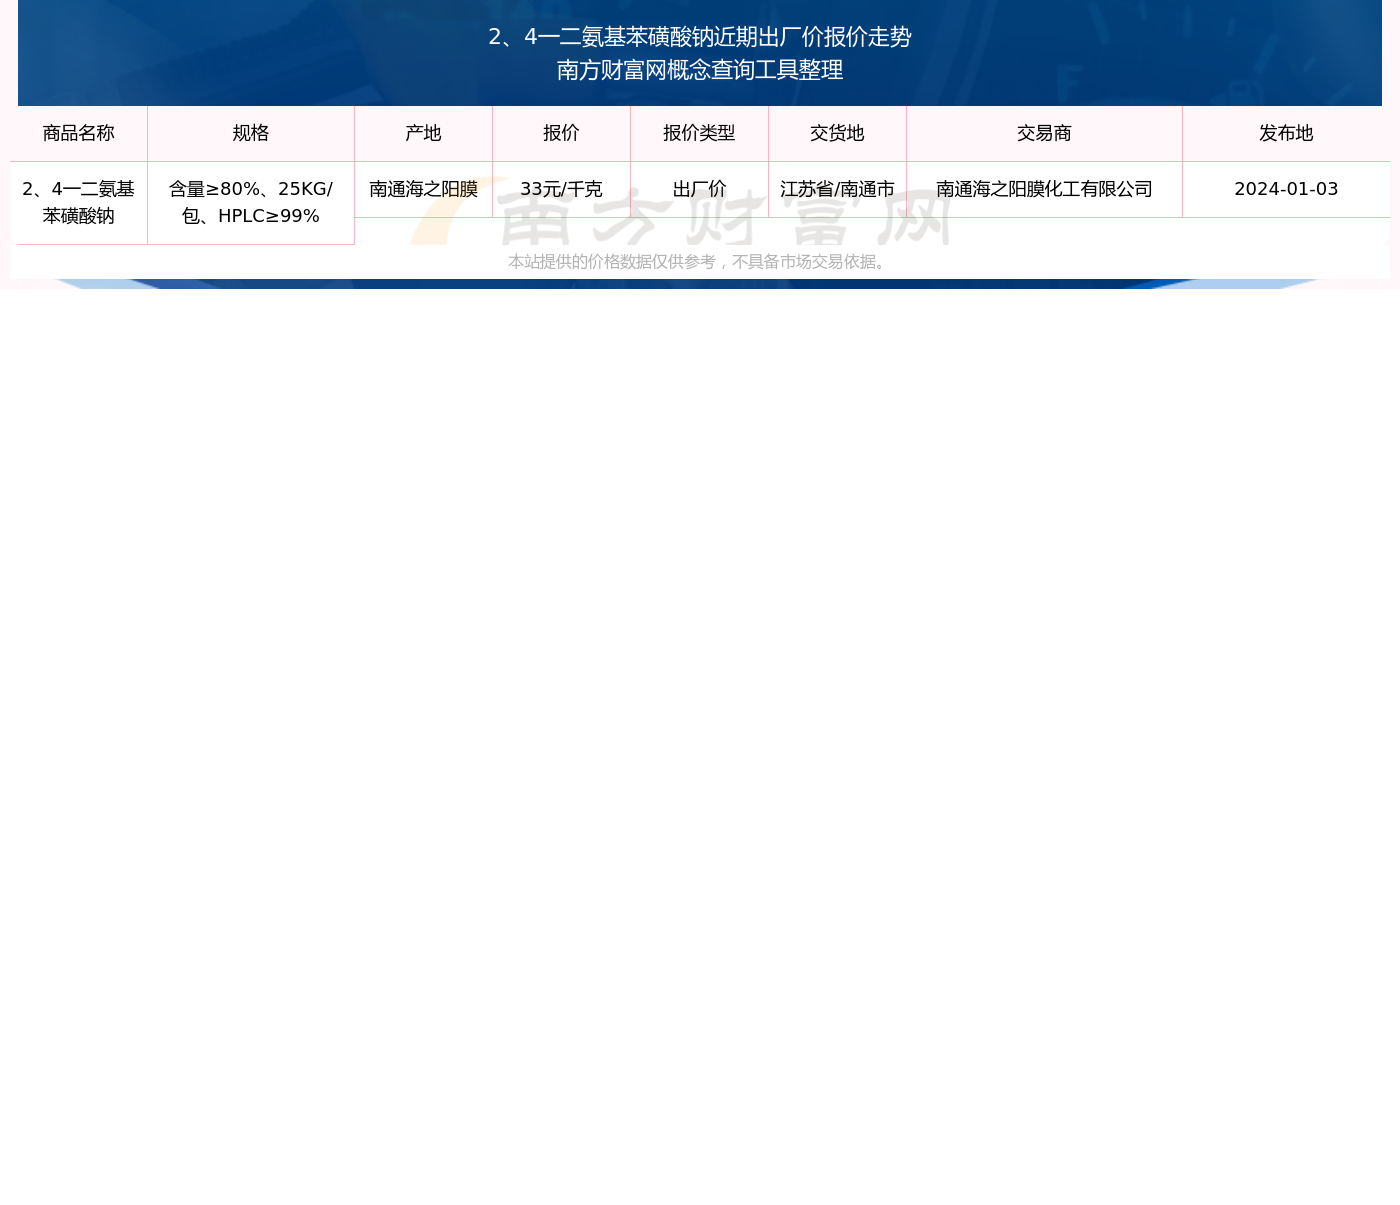
Task: Click the subtitle 南方财富网概念查询工具整理
Action: point(700,70)
